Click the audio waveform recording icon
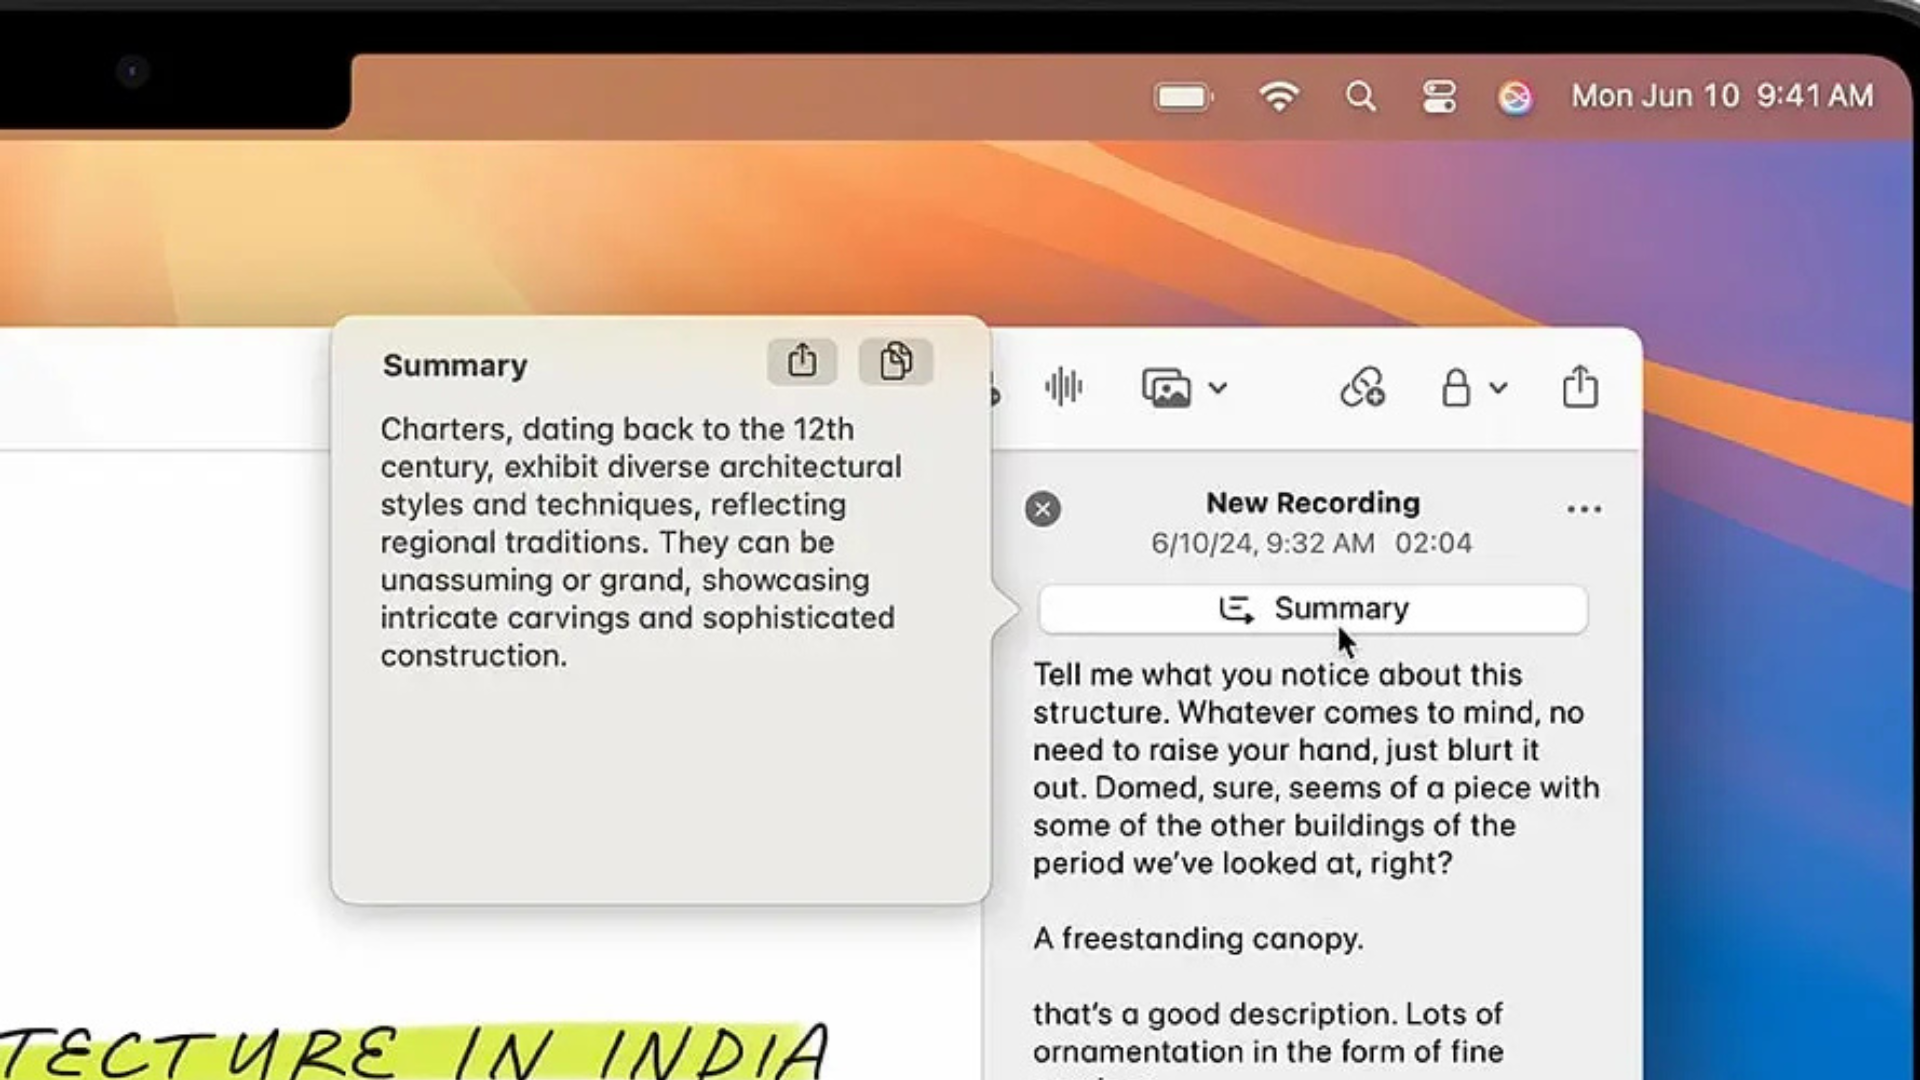Viewport: 1920px width, 1080px height. [1063, 387]
